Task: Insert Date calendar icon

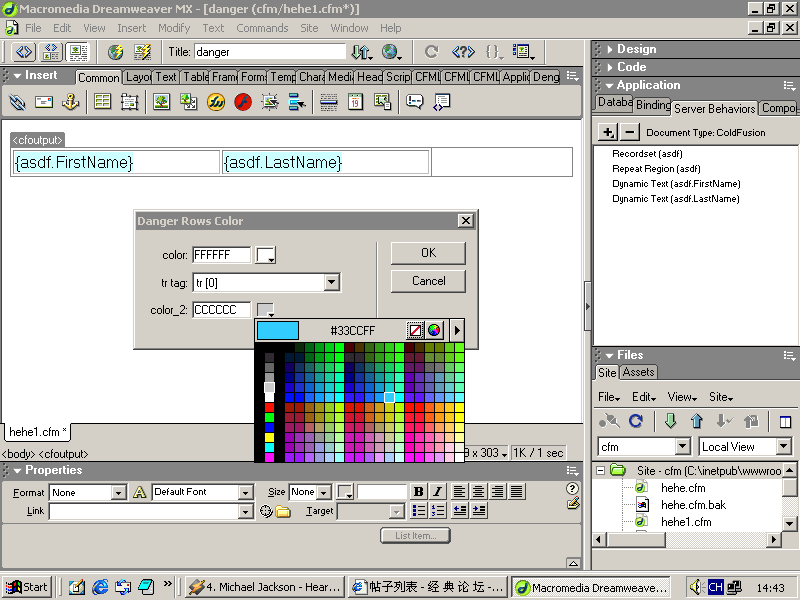Action: click(356, 102)
